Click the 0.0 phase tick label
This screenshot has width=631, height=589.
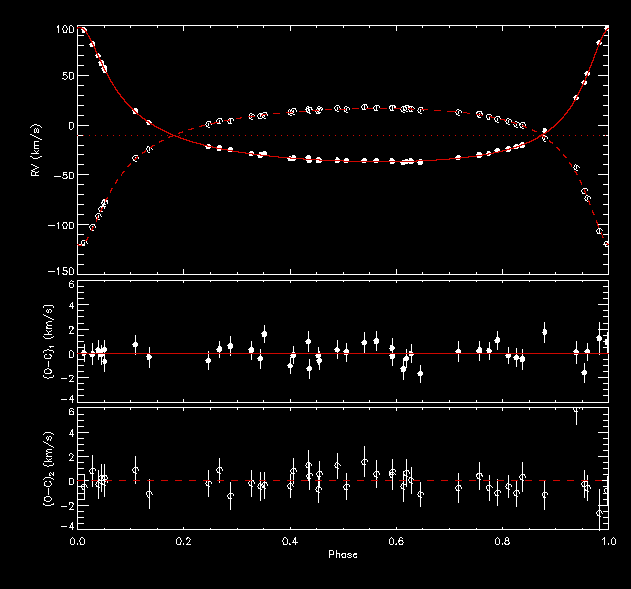pyautogui.click(x=78, y=540)
